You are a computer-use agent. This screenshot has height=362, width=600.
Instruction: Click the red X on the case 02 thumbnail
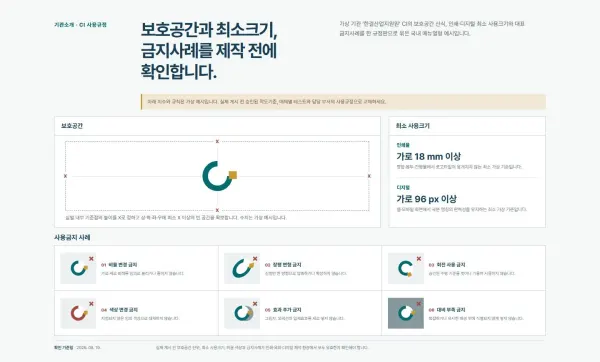(255, 259)
